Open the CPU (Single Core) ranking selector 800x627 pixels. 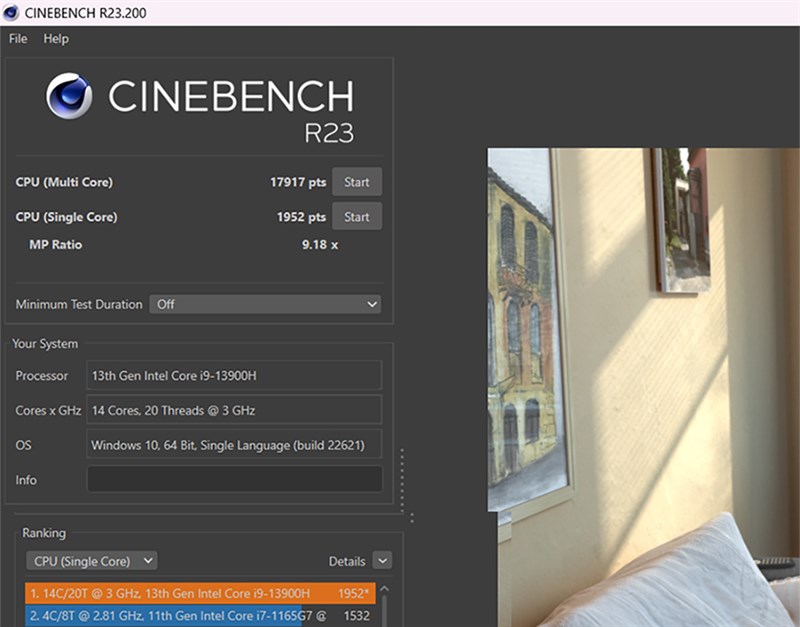click(x=91, y=561)
